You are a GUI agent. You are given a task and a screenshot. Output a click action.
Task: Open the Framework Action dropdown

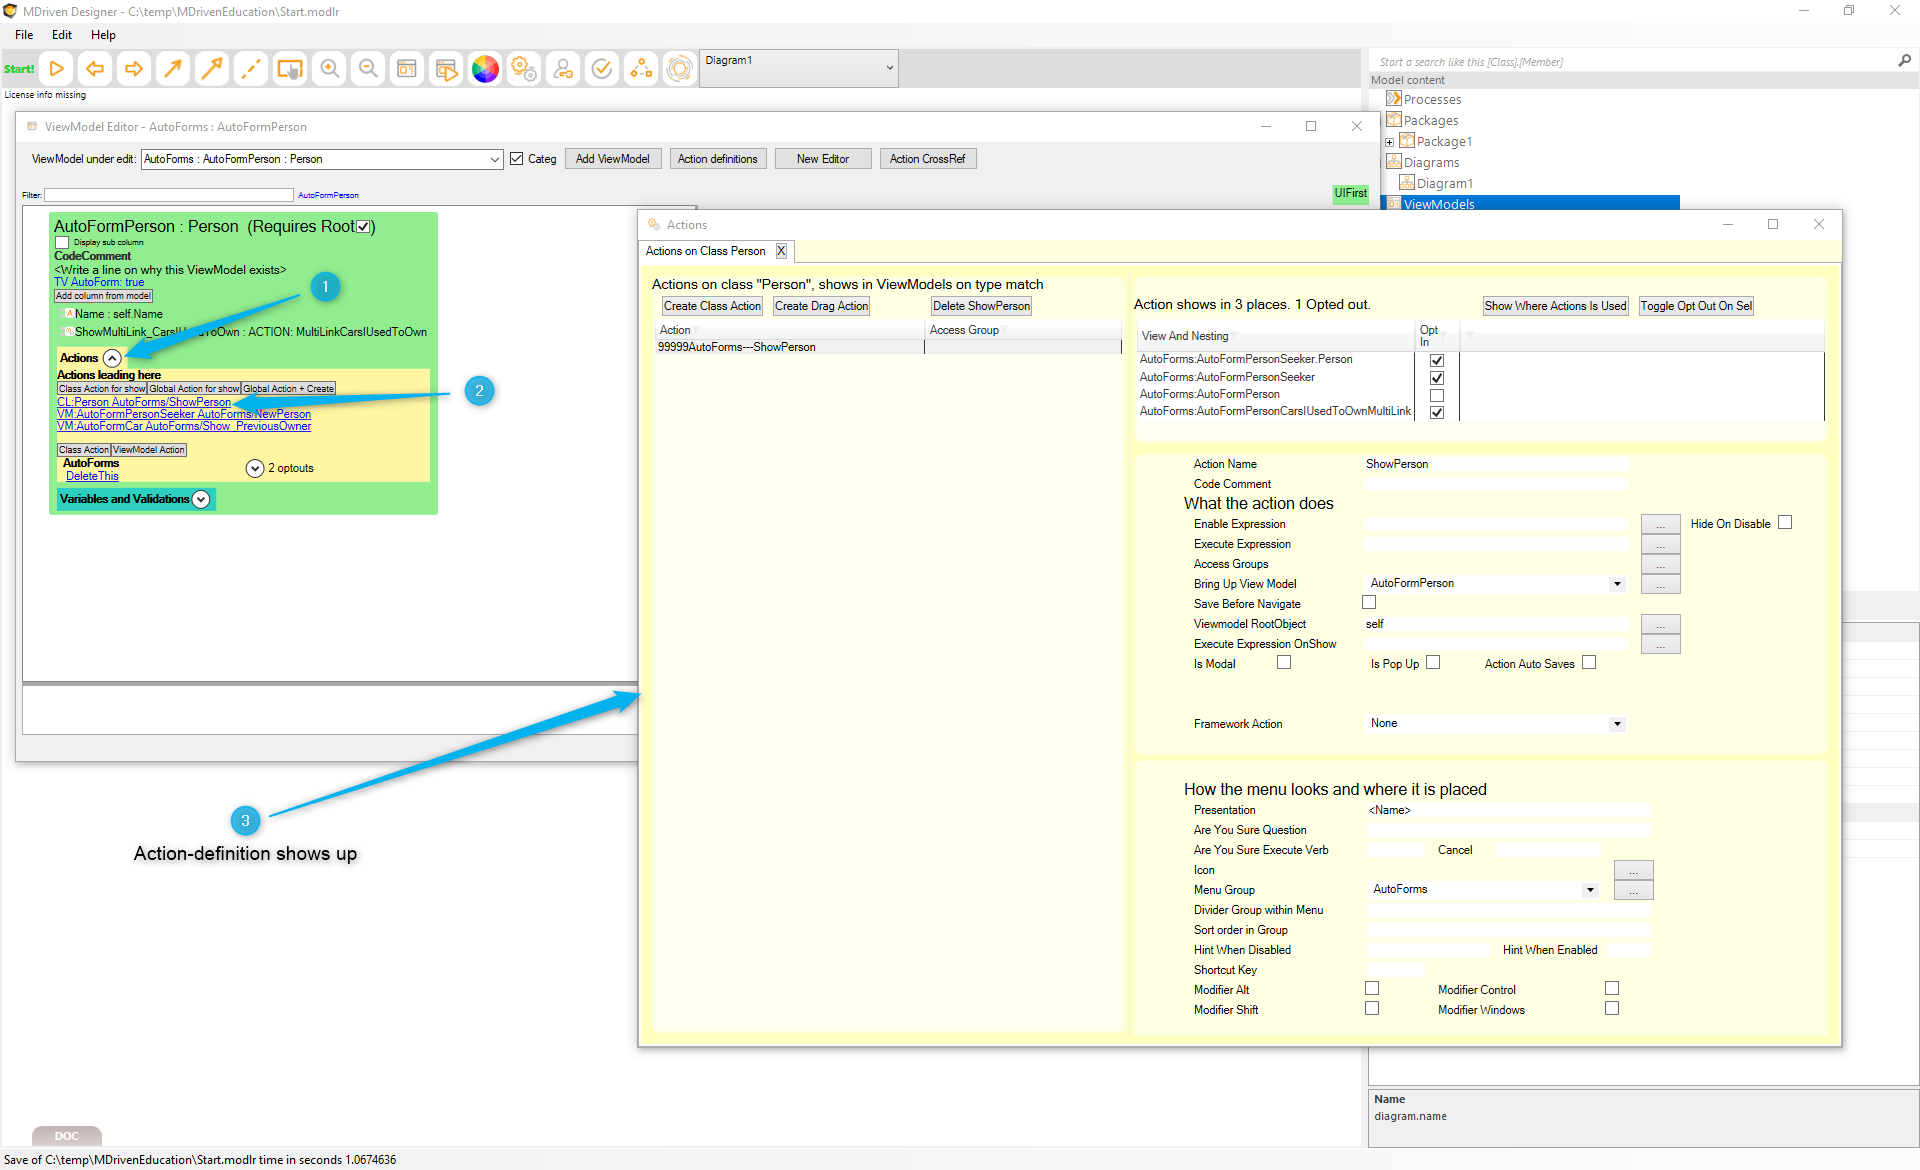click(x=1617, y=724)
